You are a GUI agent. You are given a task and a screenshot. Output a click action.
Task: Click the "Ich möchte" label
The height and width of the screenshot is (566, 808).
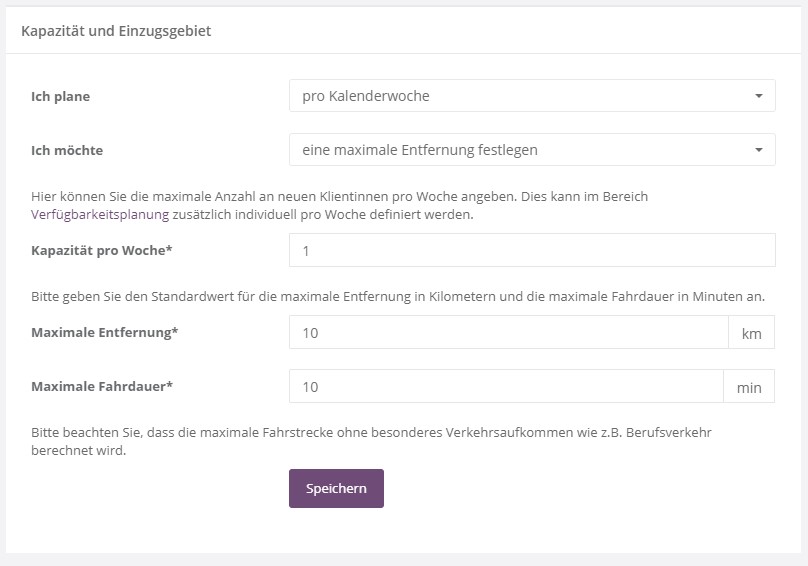[x=67, y=151]
